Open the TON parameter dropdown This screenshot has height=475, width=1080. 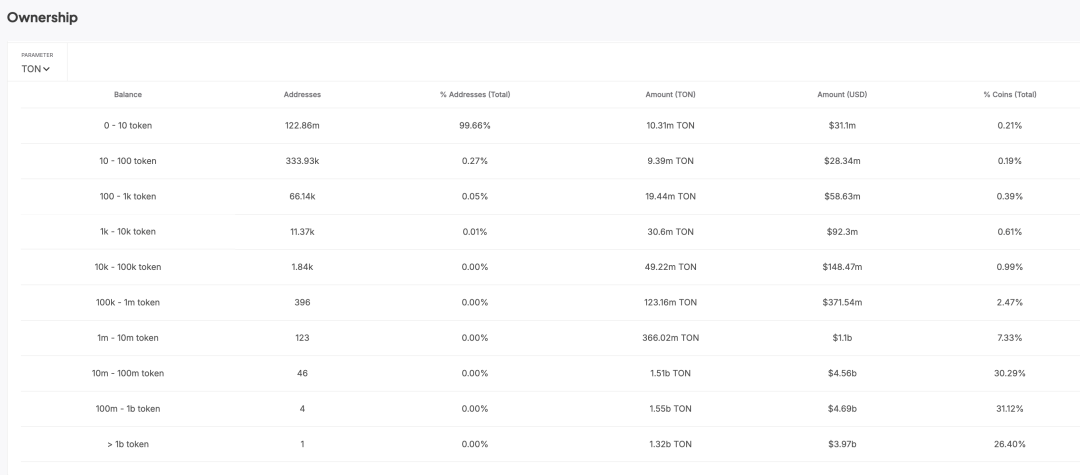(x=36, y=68)
